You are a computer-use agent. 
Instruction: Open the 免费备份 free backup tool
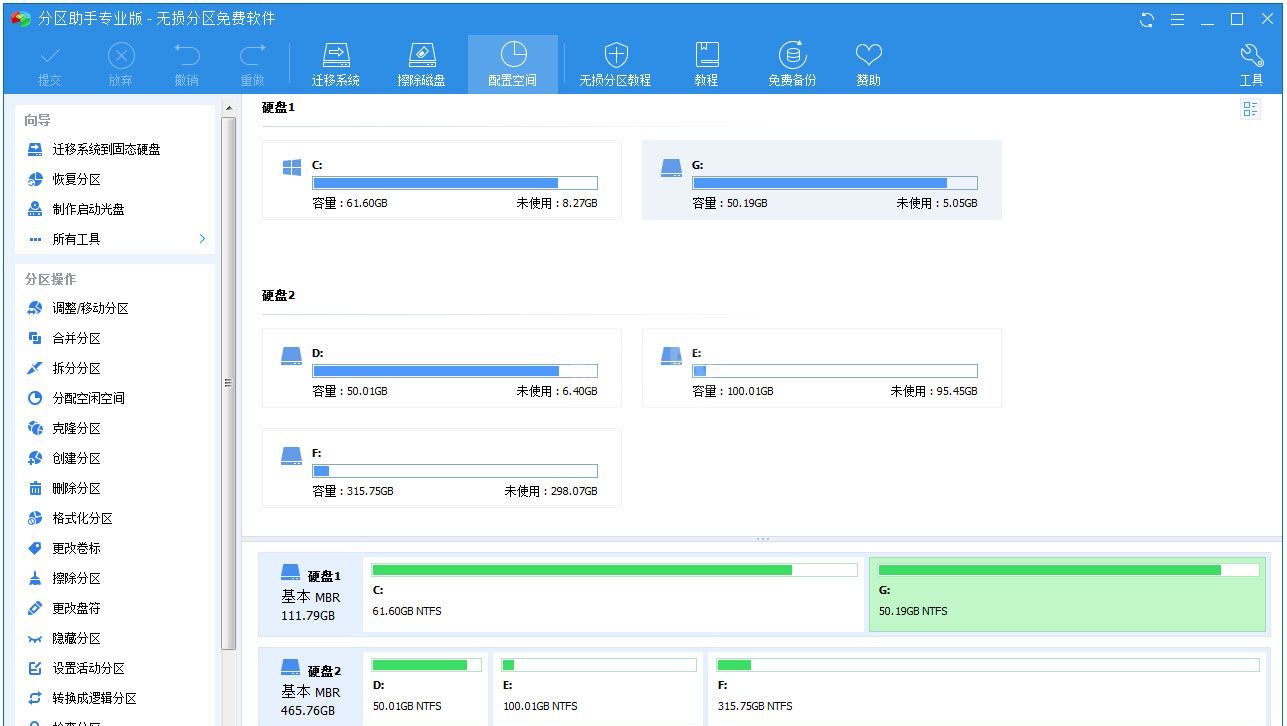click(x=793, y=65)
